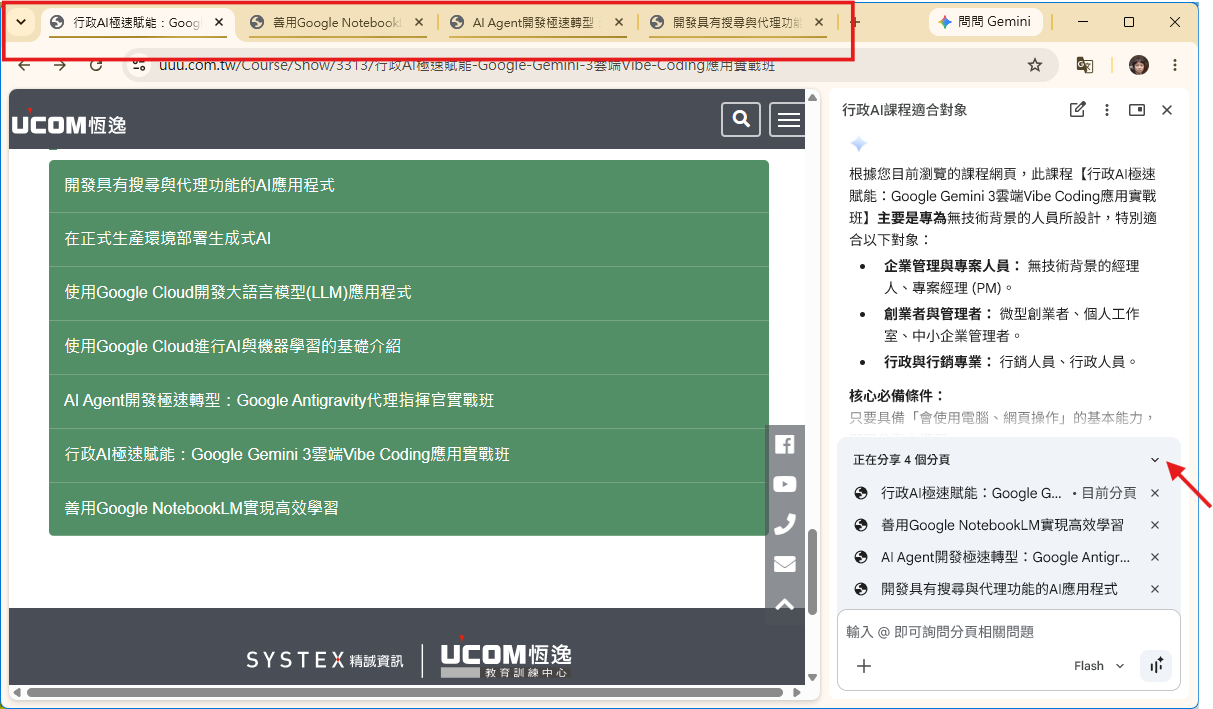This screenshot has height=709, width=1213.
Task: Click the UCOM恆逸 教育訓練中心 footer logo
Action: click(506, 659)
